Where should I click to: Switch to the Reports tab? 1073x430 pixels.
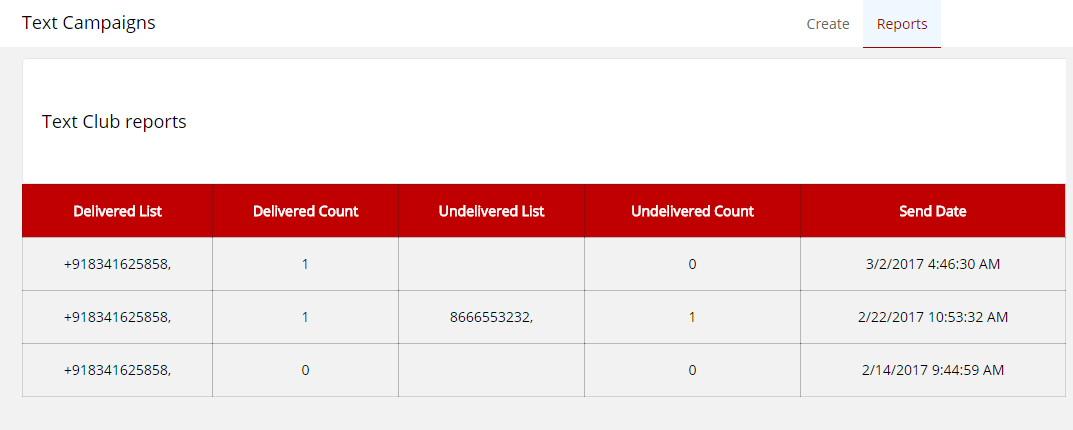[902, 24]
